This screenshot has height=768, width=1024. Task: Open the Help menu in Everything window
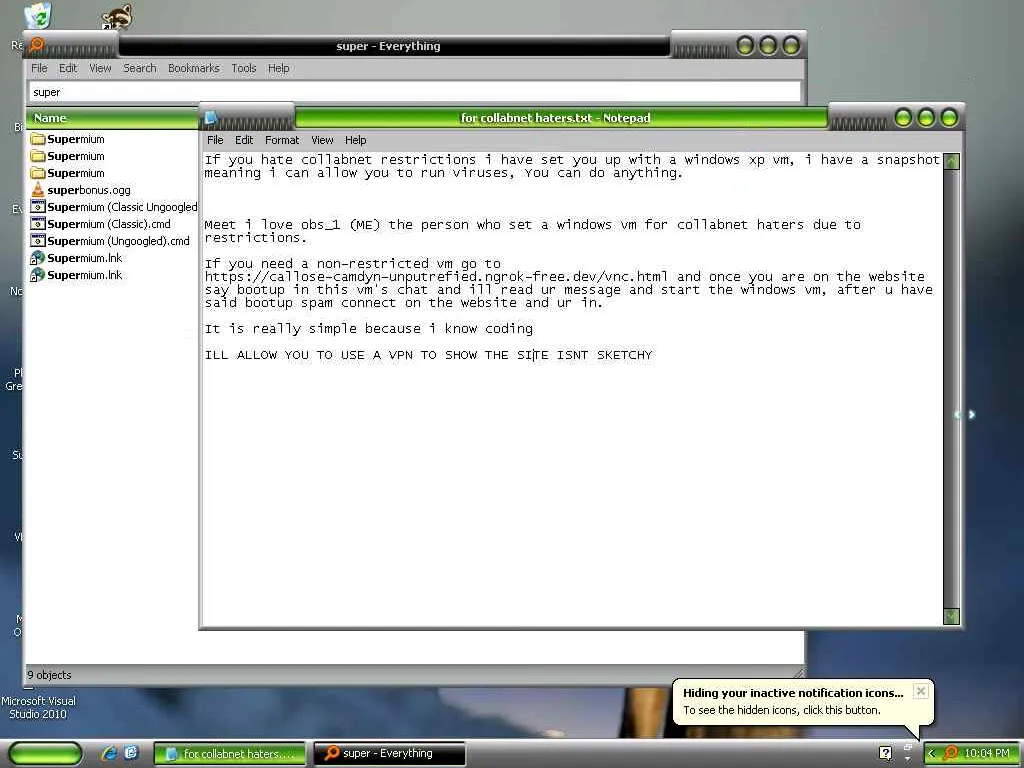tap(278, 68)
